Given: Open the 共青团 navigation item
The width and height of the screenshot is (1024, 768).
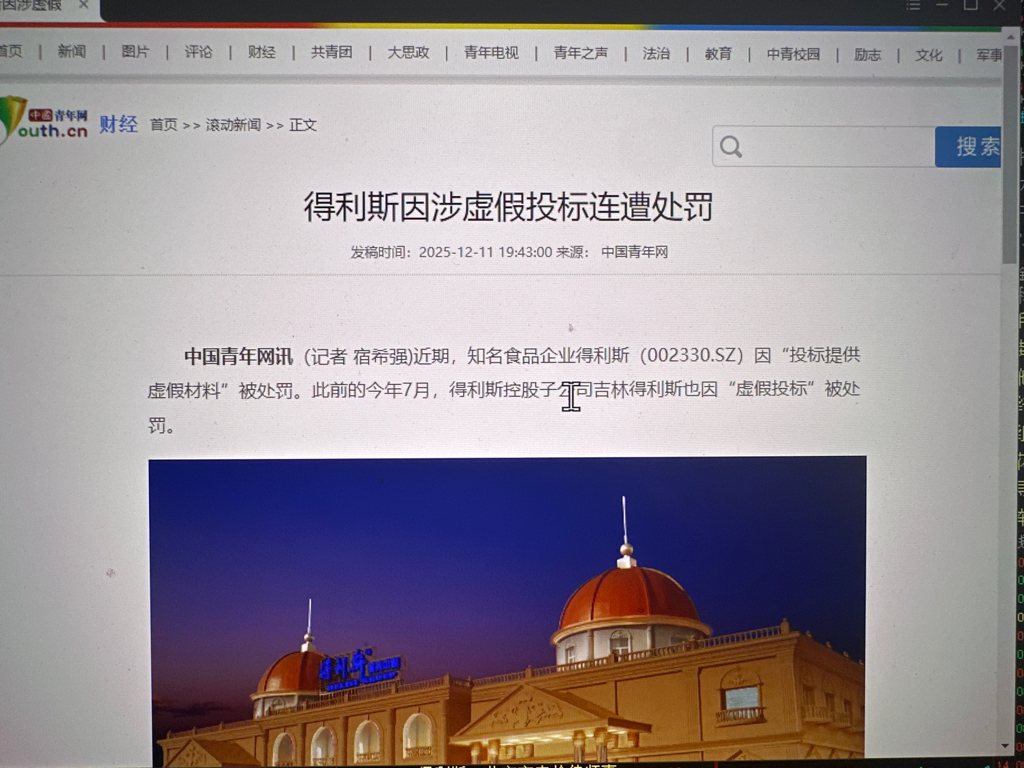Looking at the screenshot, I should (x=332, y=52).
